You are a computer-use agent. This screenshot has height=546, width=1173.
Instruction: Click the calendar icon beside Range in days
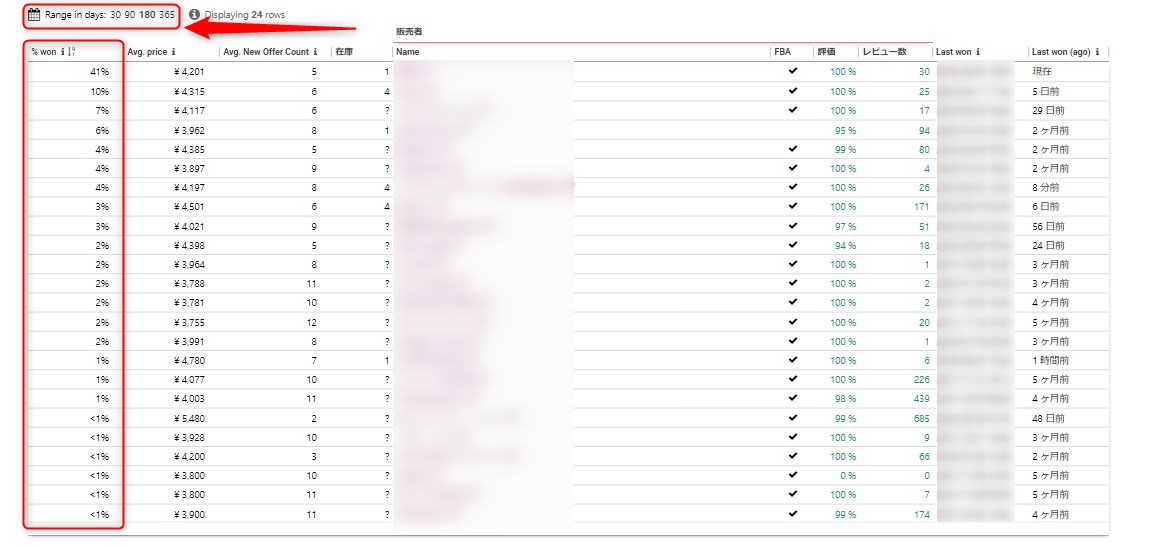(x=34, y=15)
